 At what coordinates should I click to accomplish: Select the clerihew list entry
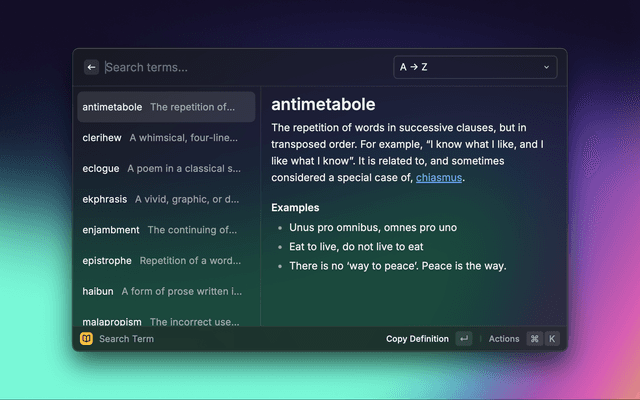point(166,138)
